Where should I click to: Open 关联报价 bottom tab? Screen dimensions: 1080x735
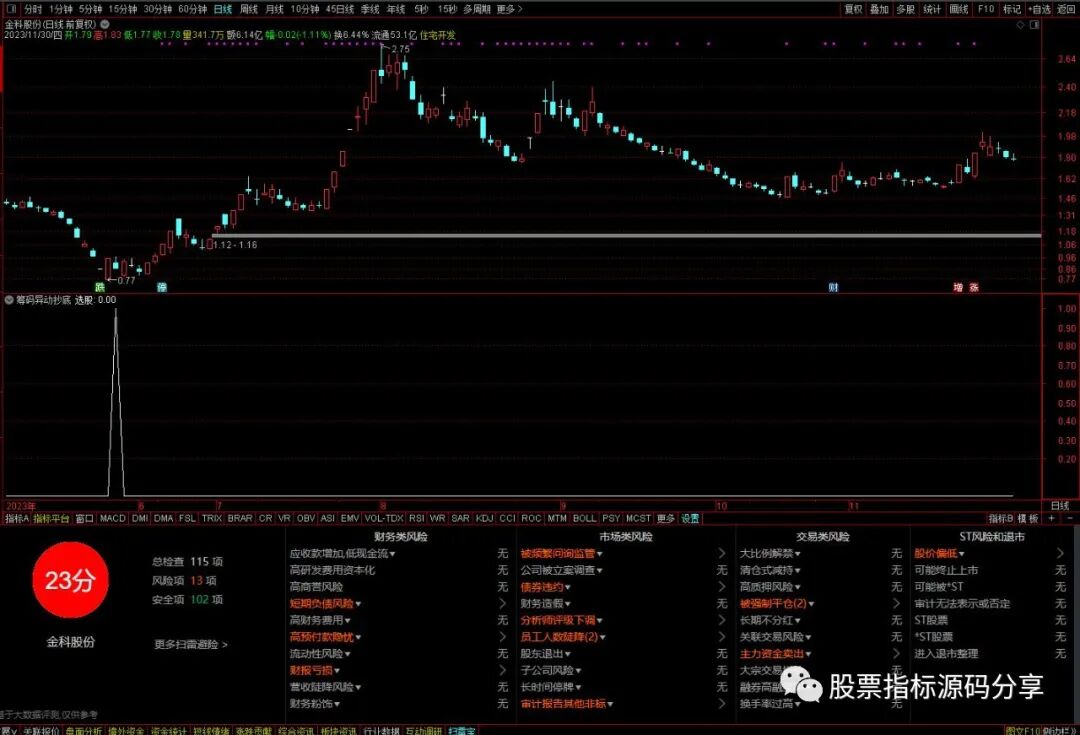pos(41,730)
